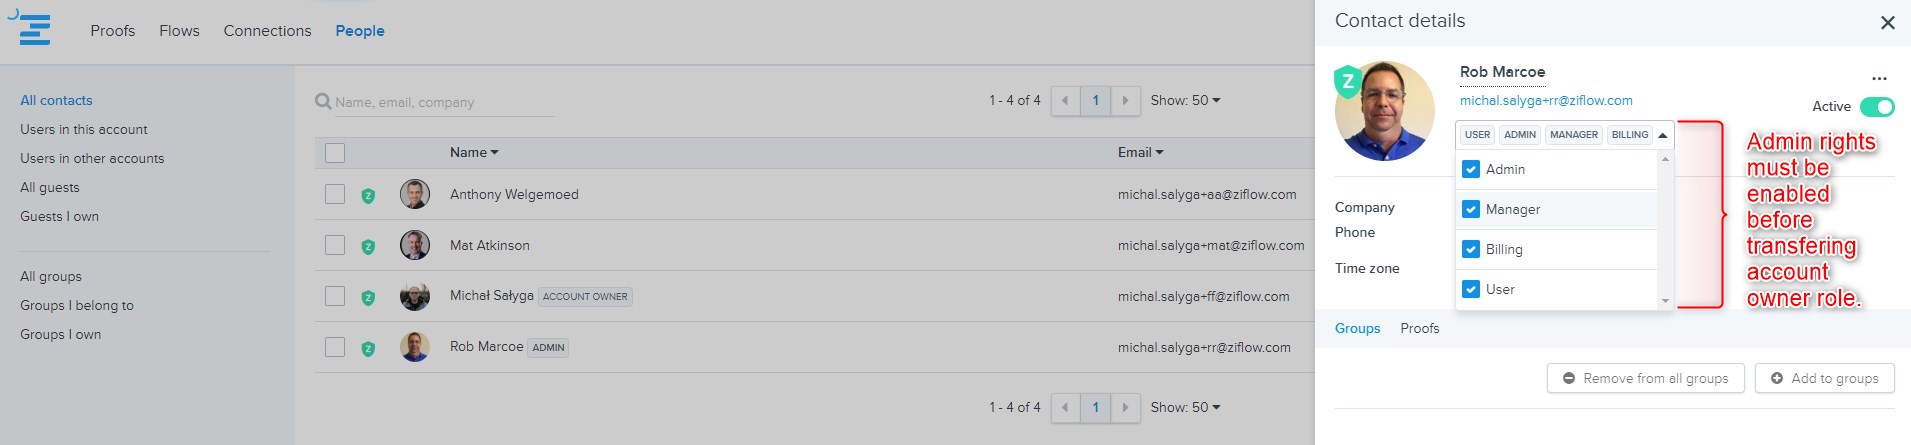Go to next page in top pagination
1911x445 pixels.
pyautogui.click(x=1125, y=100)
